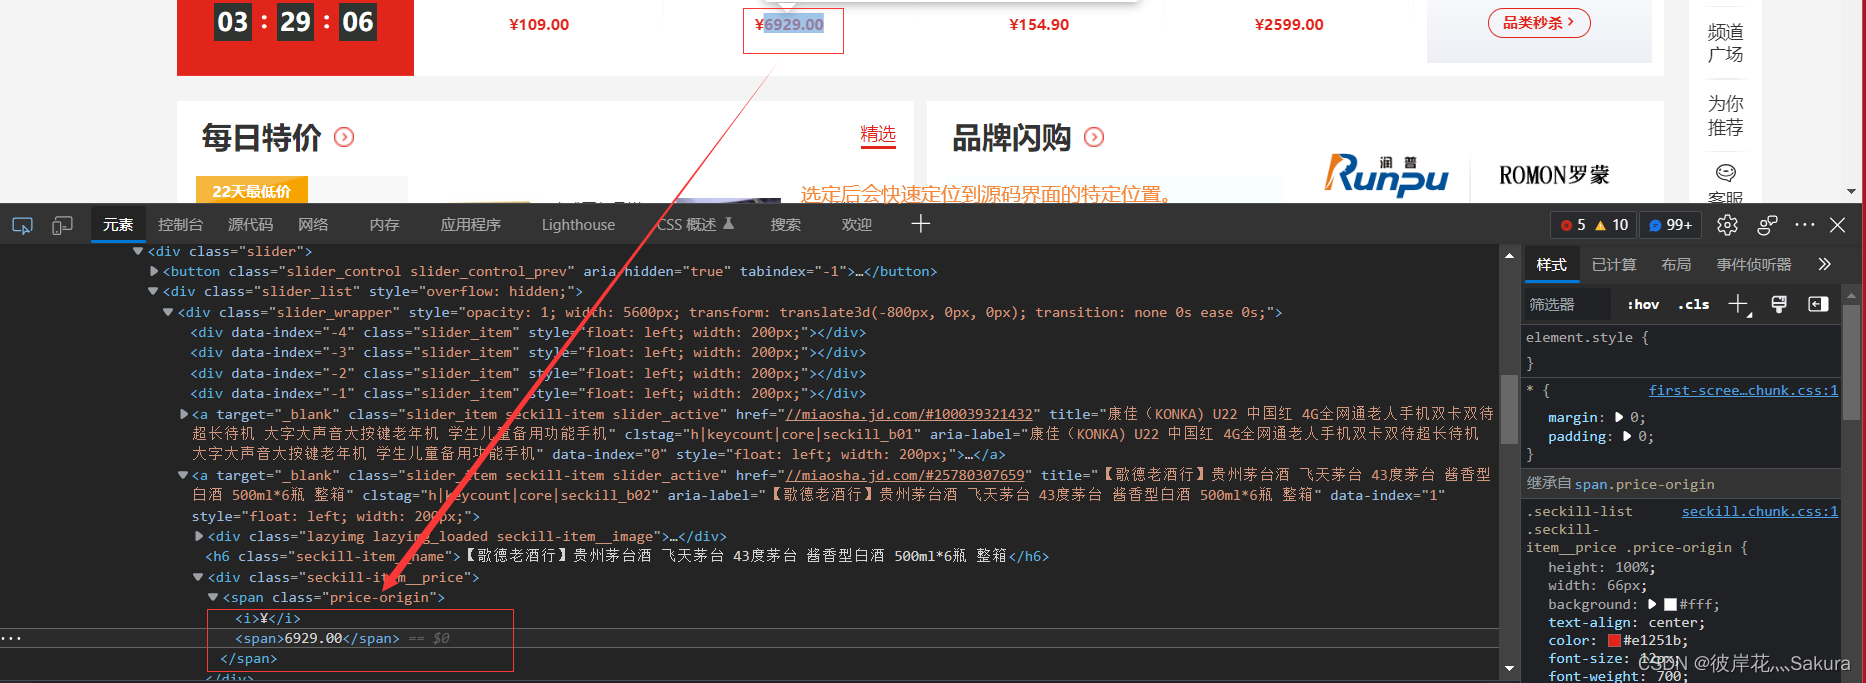Expand the padding shorthand property triangle

1627,436
